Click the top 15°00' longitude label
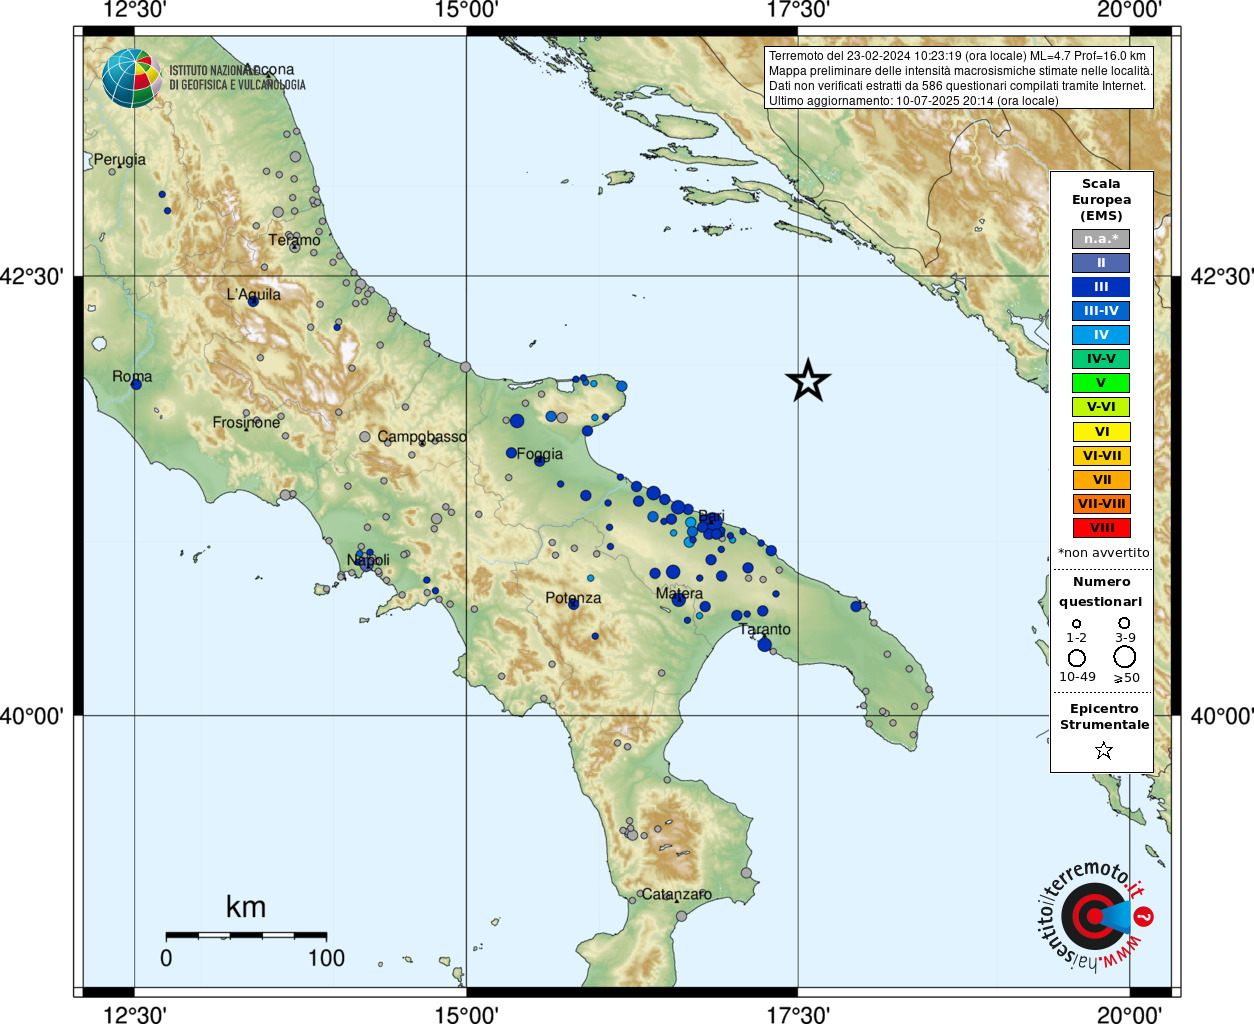Screen dimensions: 1254x1024 click(x=467, y=10)
